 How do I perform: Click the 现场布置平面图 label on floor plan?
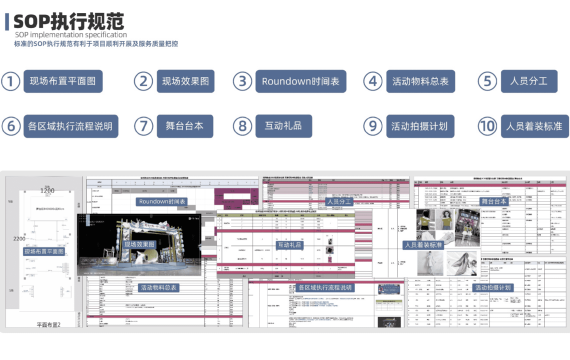click(x=44, y=251)
